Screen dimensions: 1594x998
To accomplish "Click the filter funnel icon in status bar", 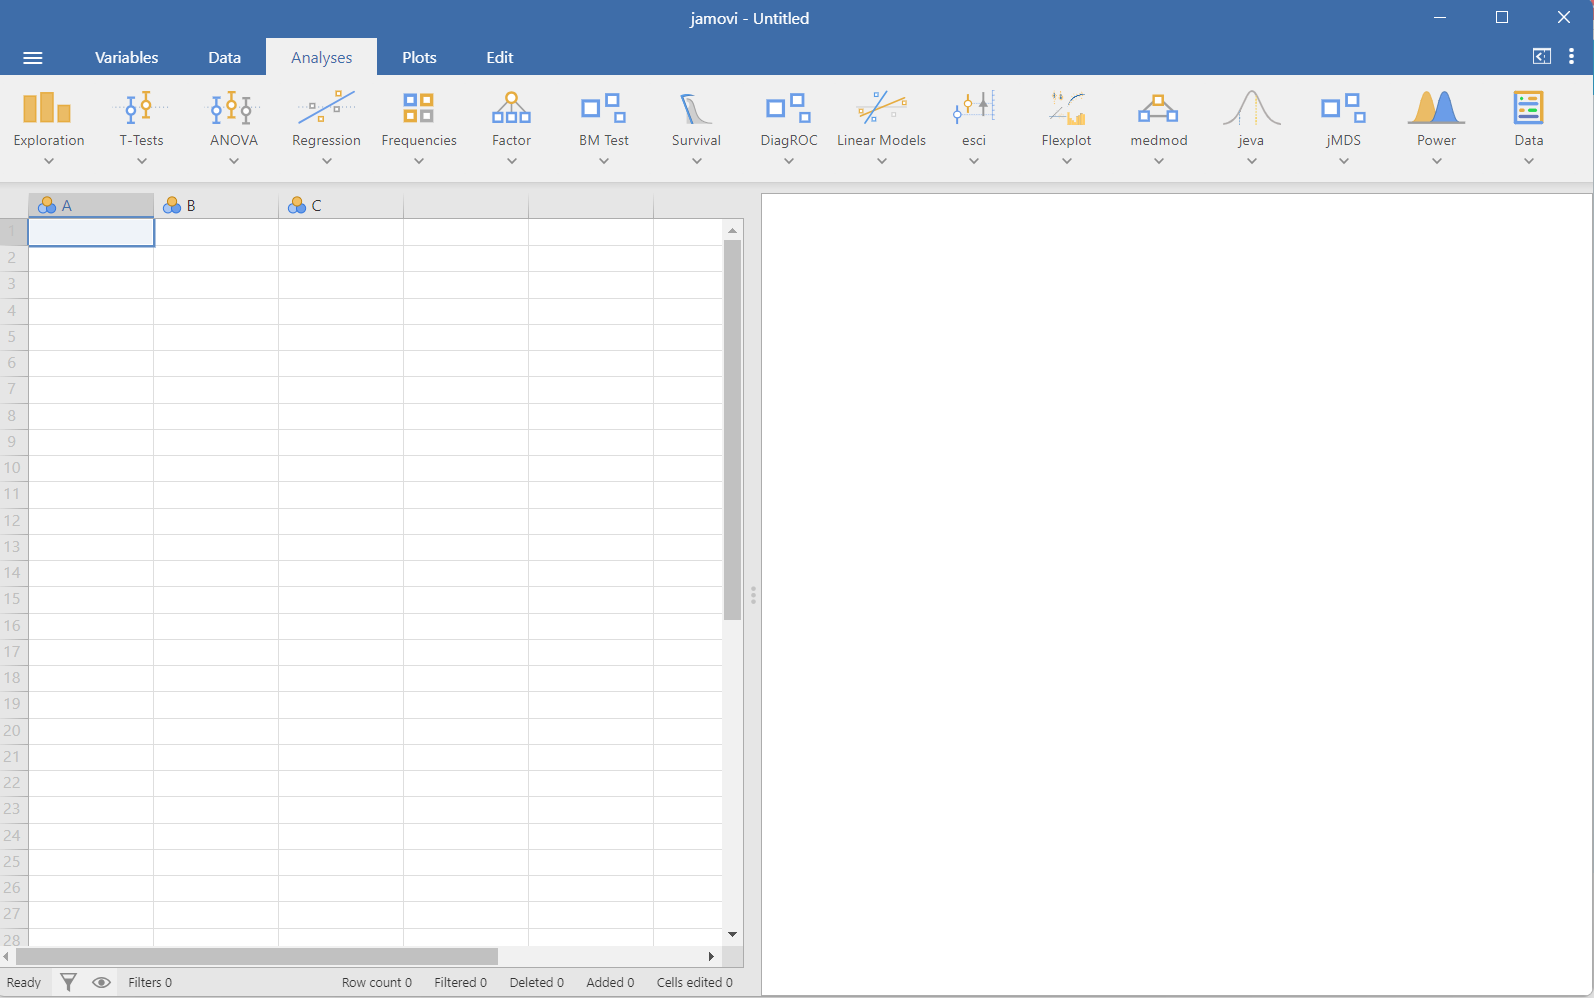I will [68, 982].
